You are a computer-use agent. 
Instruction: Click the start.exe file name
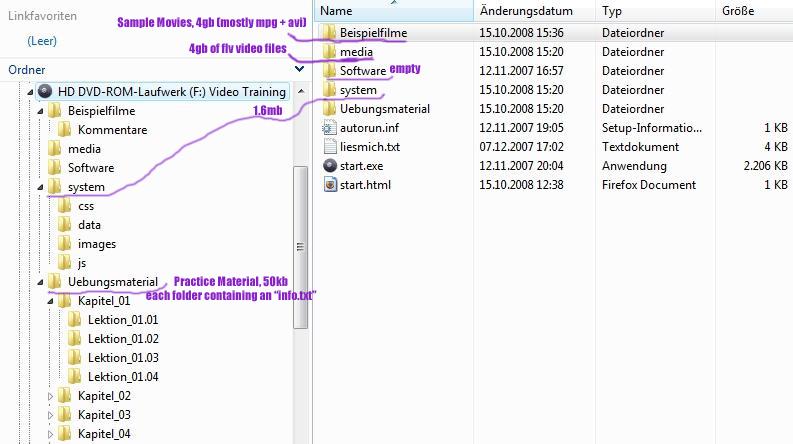(x=361, y=166)
